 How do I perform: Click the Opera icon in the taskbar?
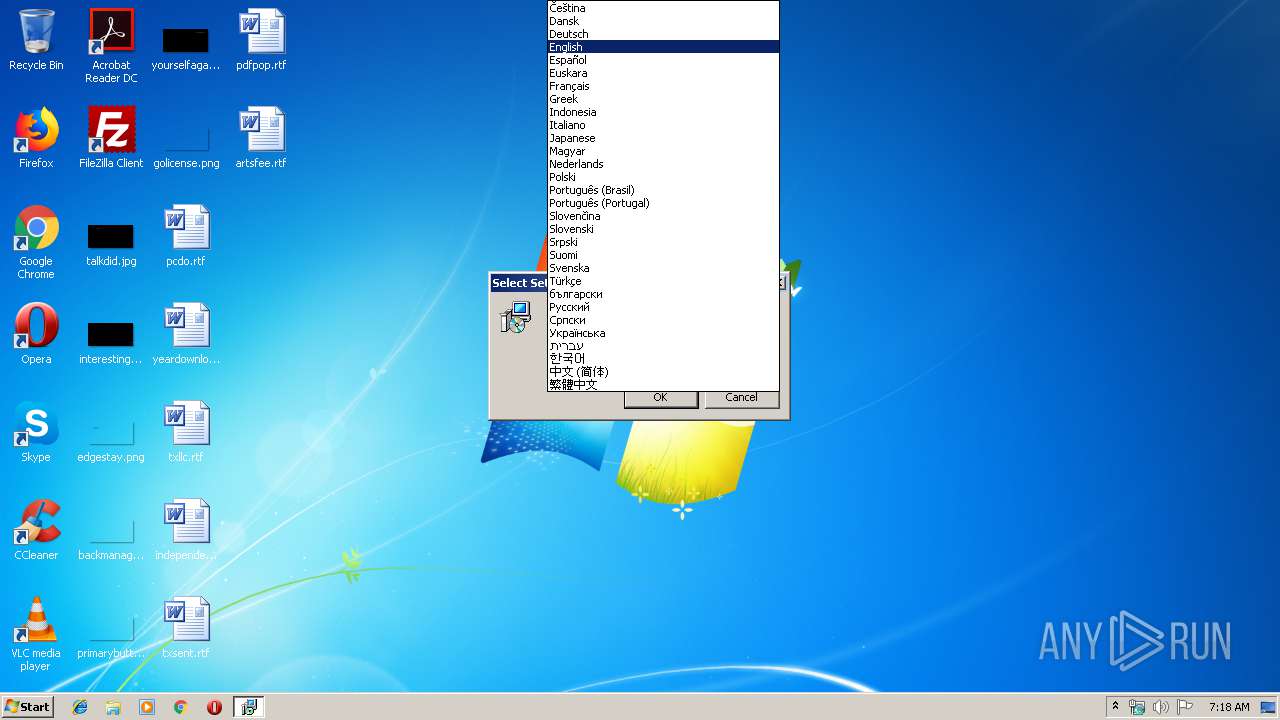214,707
